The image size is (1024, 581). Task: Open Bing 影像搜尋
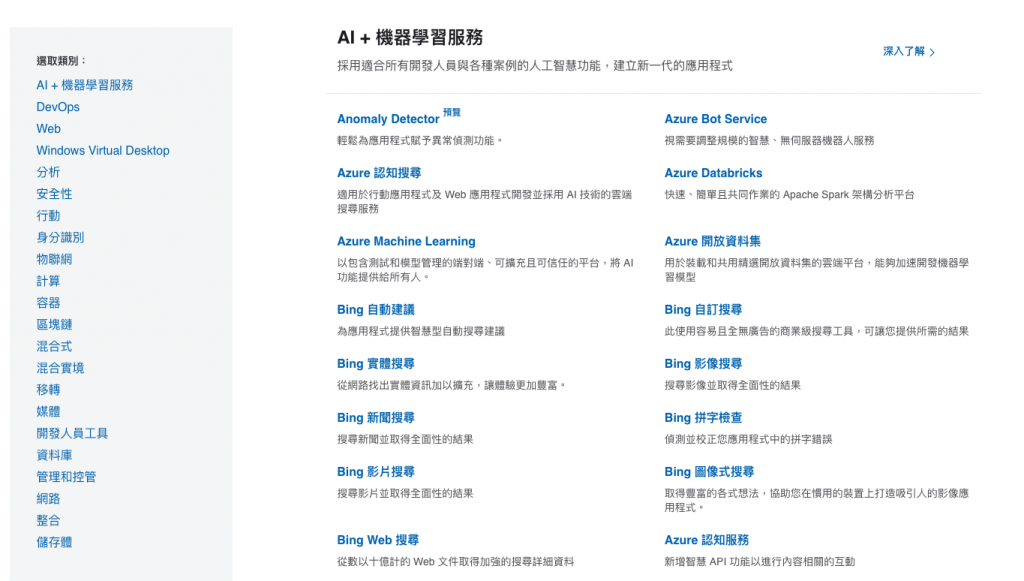pyautogui.click(x=703, y=364)
